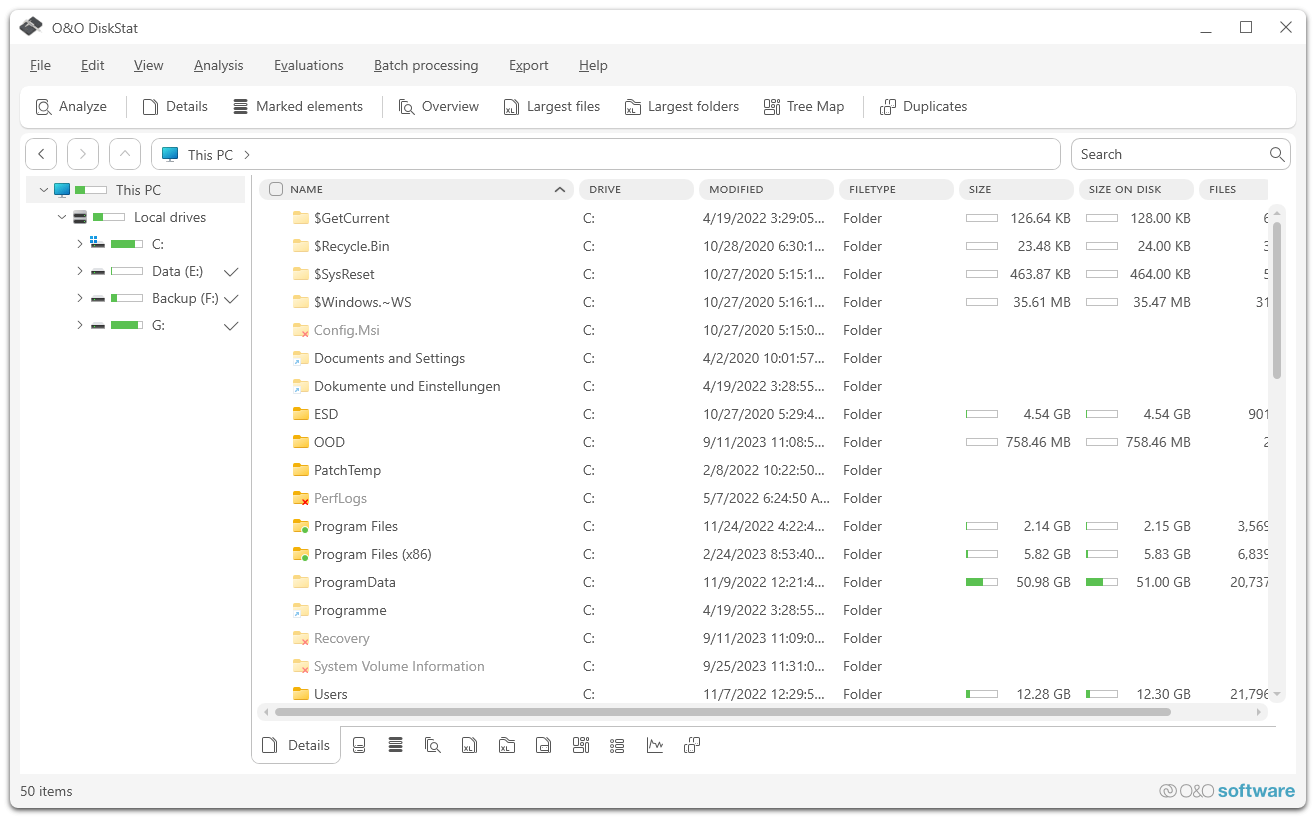
Task: Sort by the FILES column header
Action: coord(1233,189)
